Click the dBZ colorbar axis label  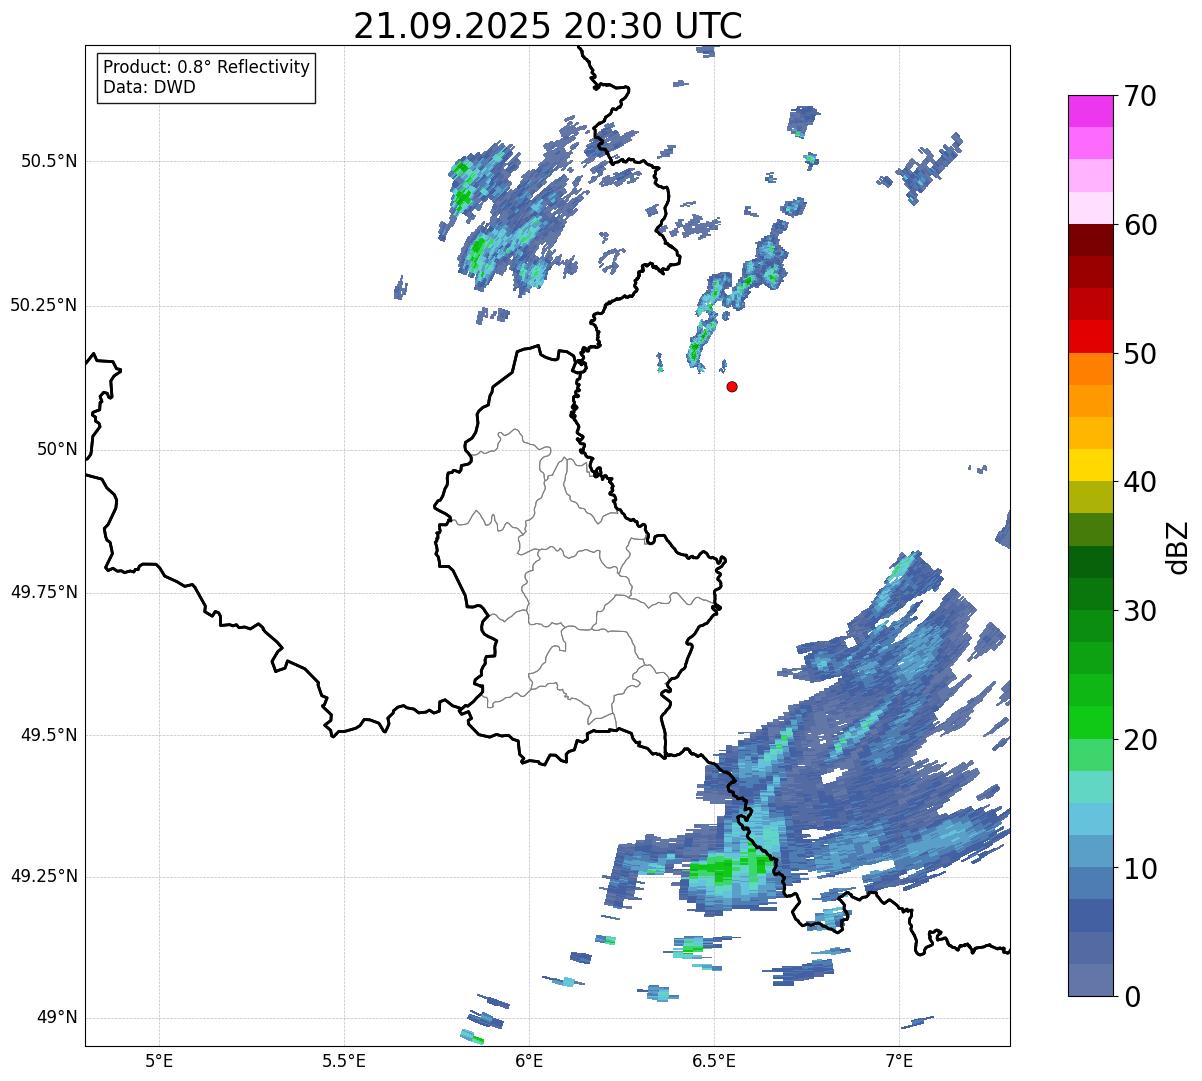1178,546
